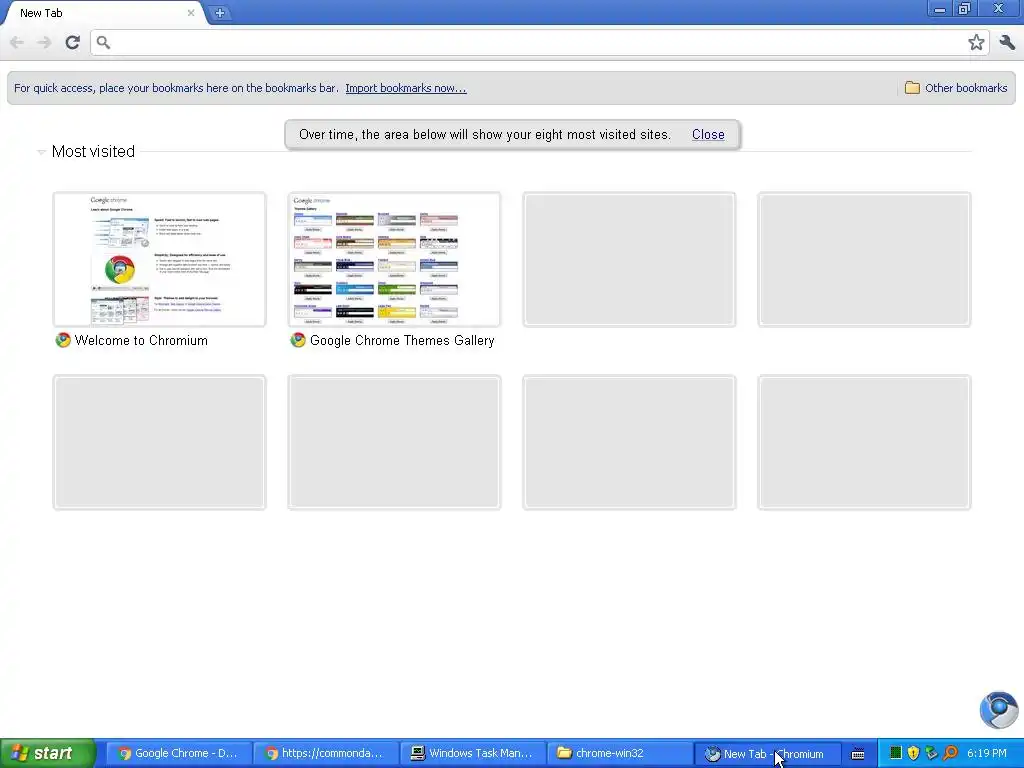Click Google Chrome Themes Gallery title link
This screenshot has width=1024, height=768.
[x=402, y=340]
